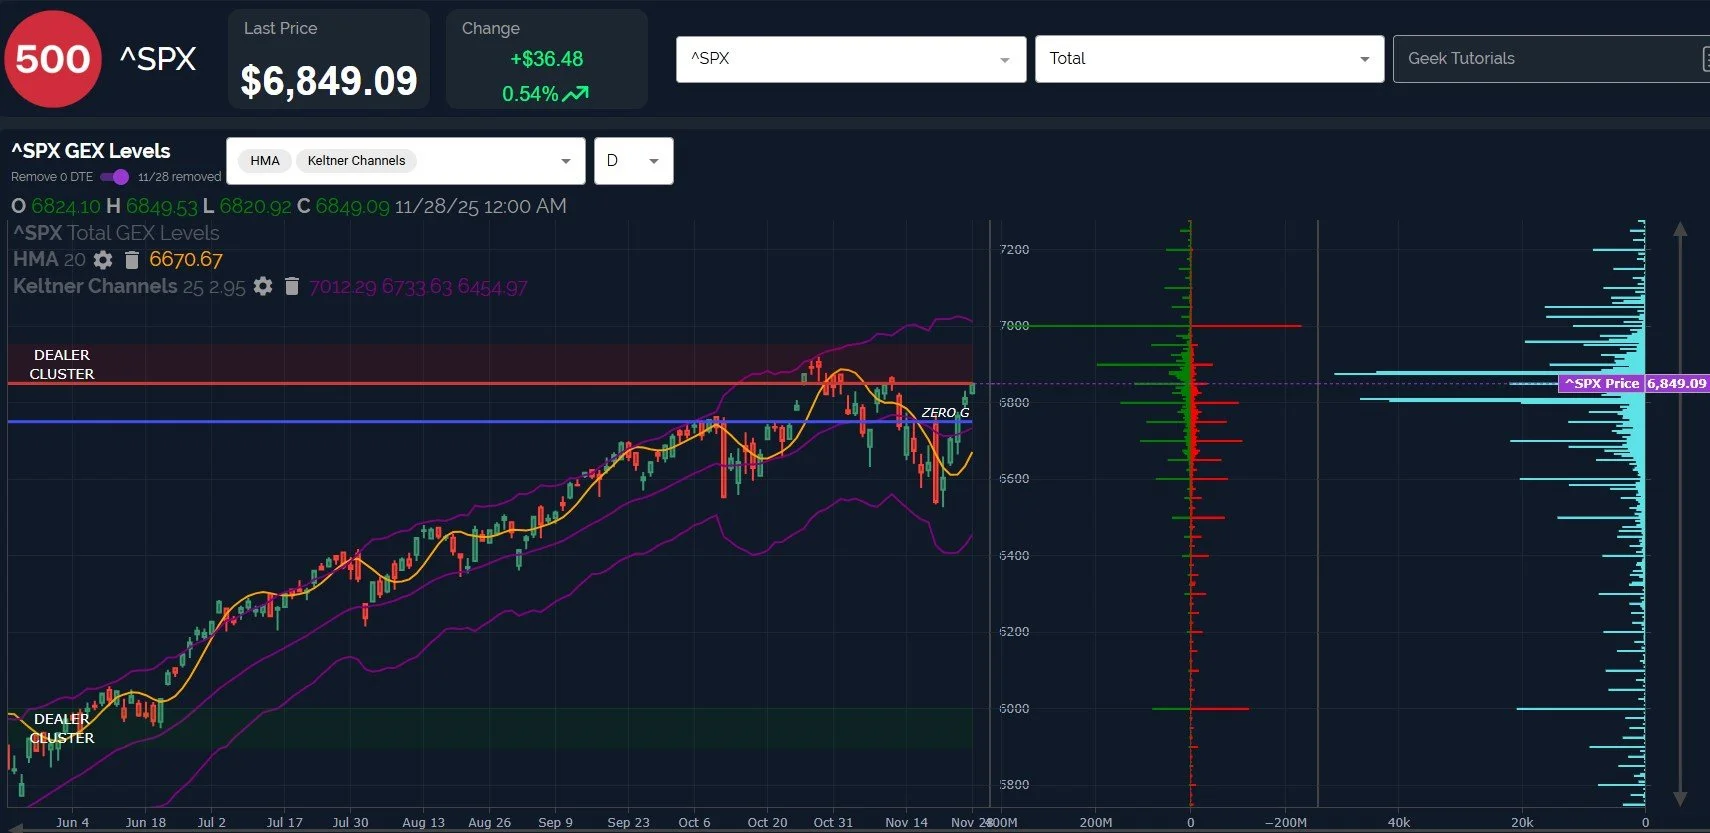1710x833 pixels.
Task: Expand the indicators multi-select dropdown arrow
Action: point(566,161)
